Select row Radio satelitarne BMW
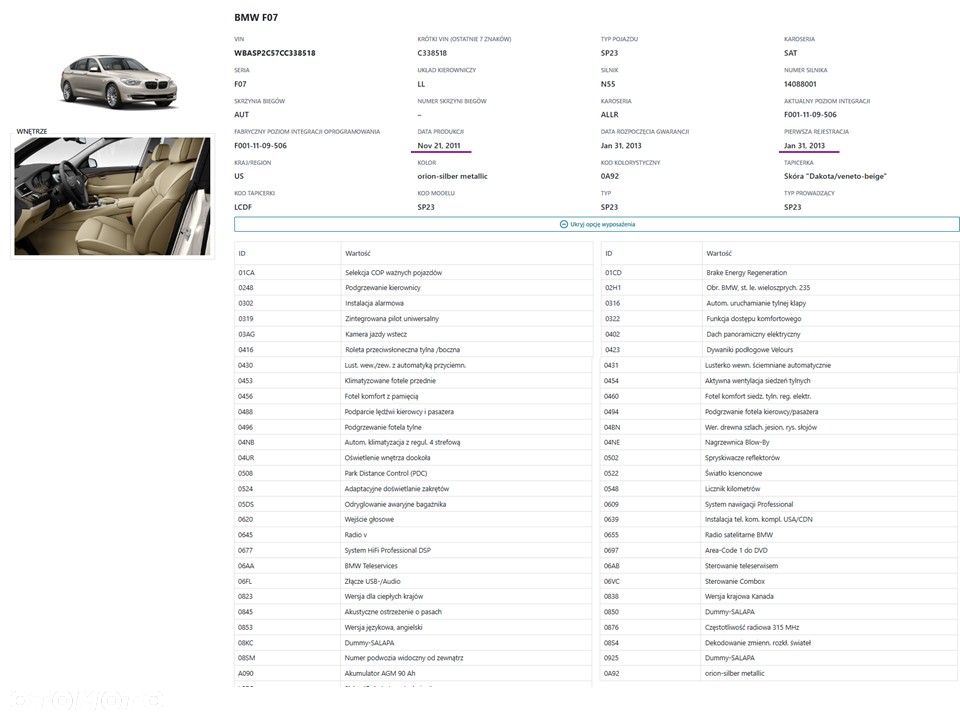Viewport: 960px width, 720px height. [780, 534]
